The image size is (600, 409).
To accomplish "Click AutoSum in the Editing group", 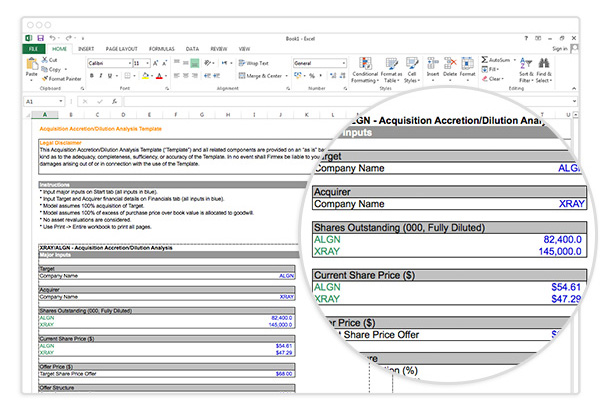I will pyautogui.click(x=496, y=60).
